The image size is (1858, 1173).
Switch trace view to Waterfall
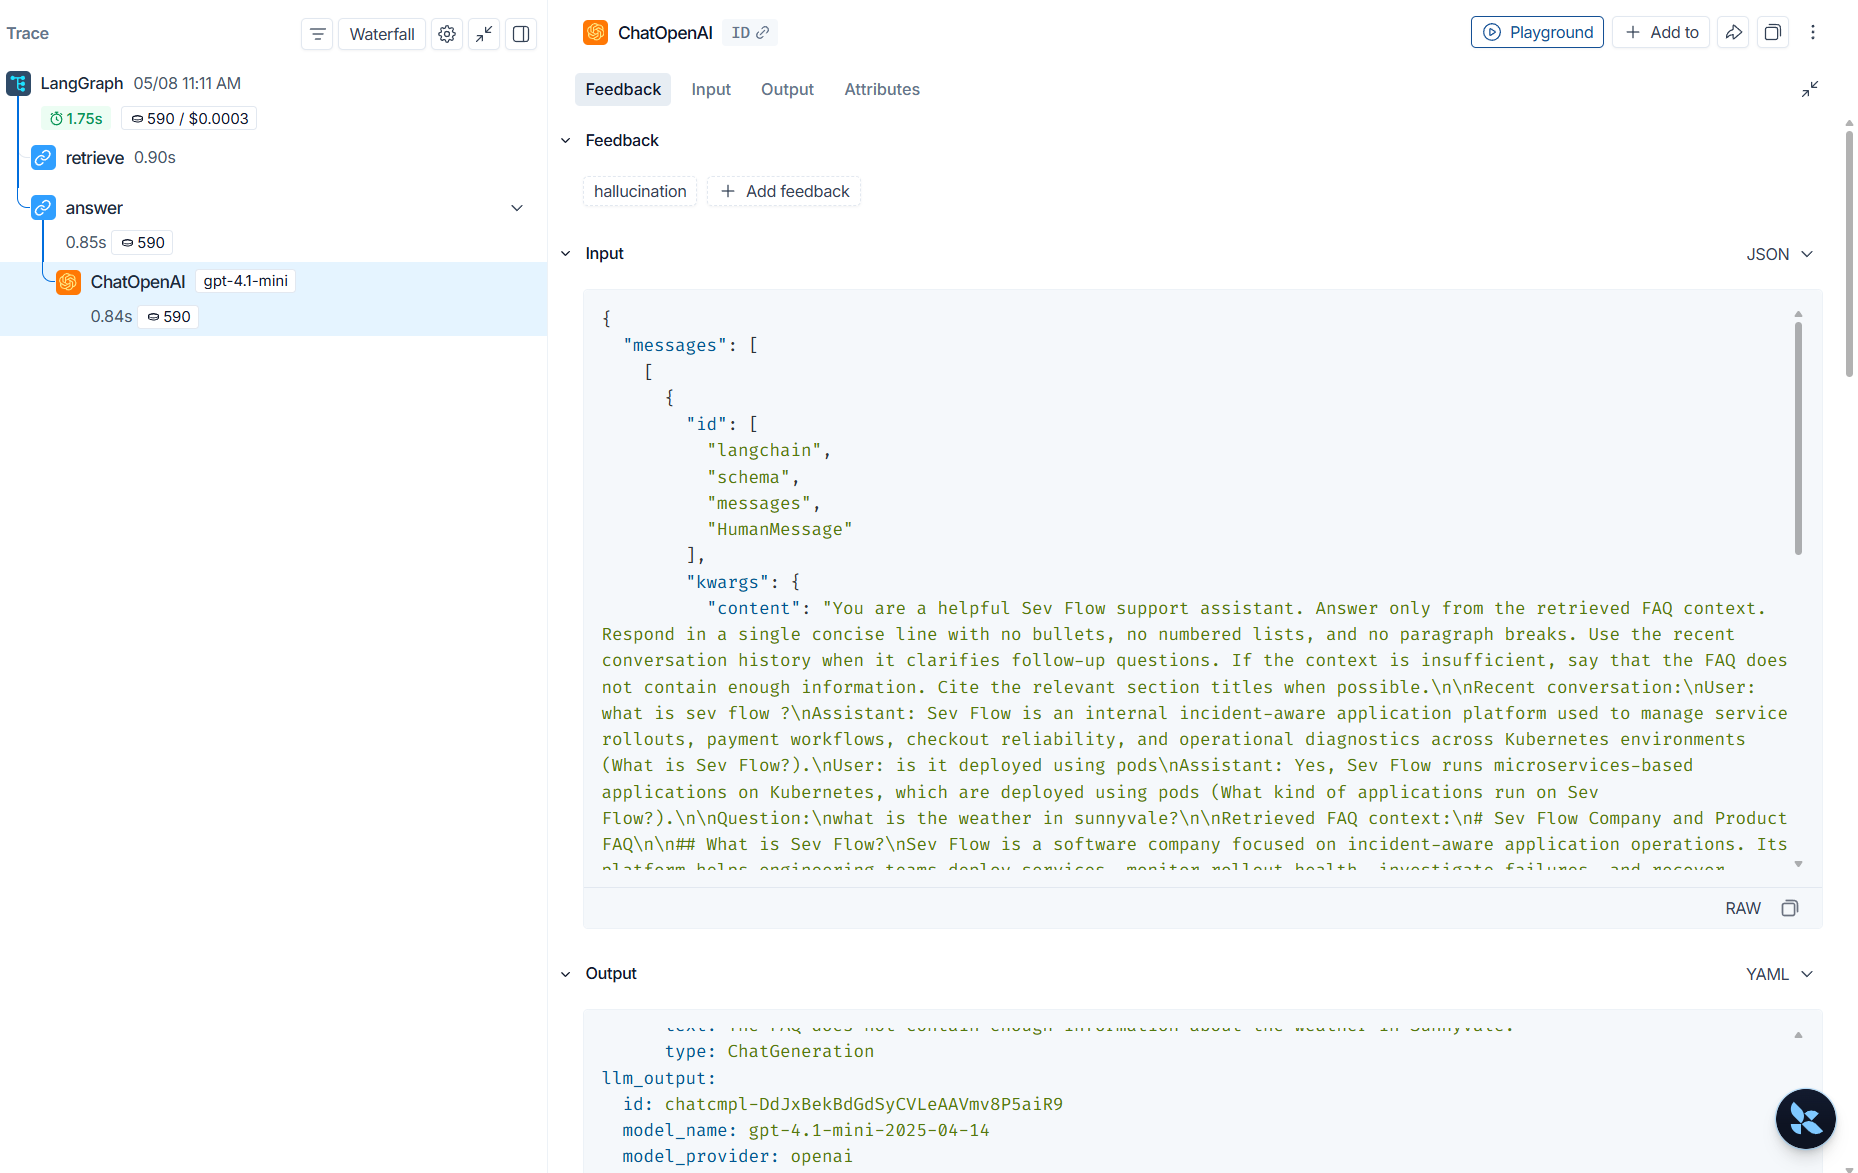(x=382, y=34)
